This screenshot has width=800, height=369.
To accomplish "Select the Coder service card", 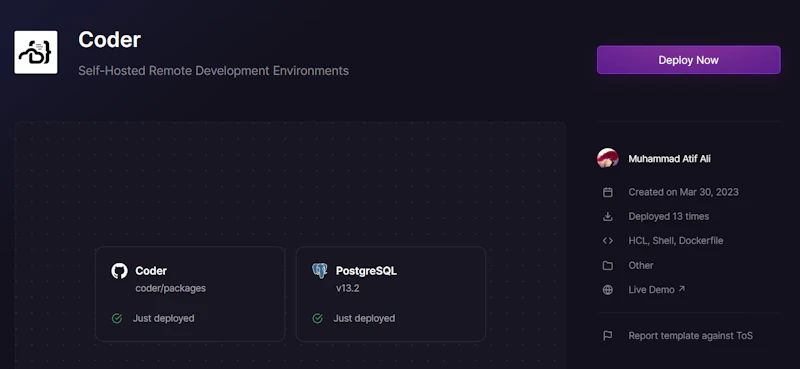I will click(x=190, y=294).
